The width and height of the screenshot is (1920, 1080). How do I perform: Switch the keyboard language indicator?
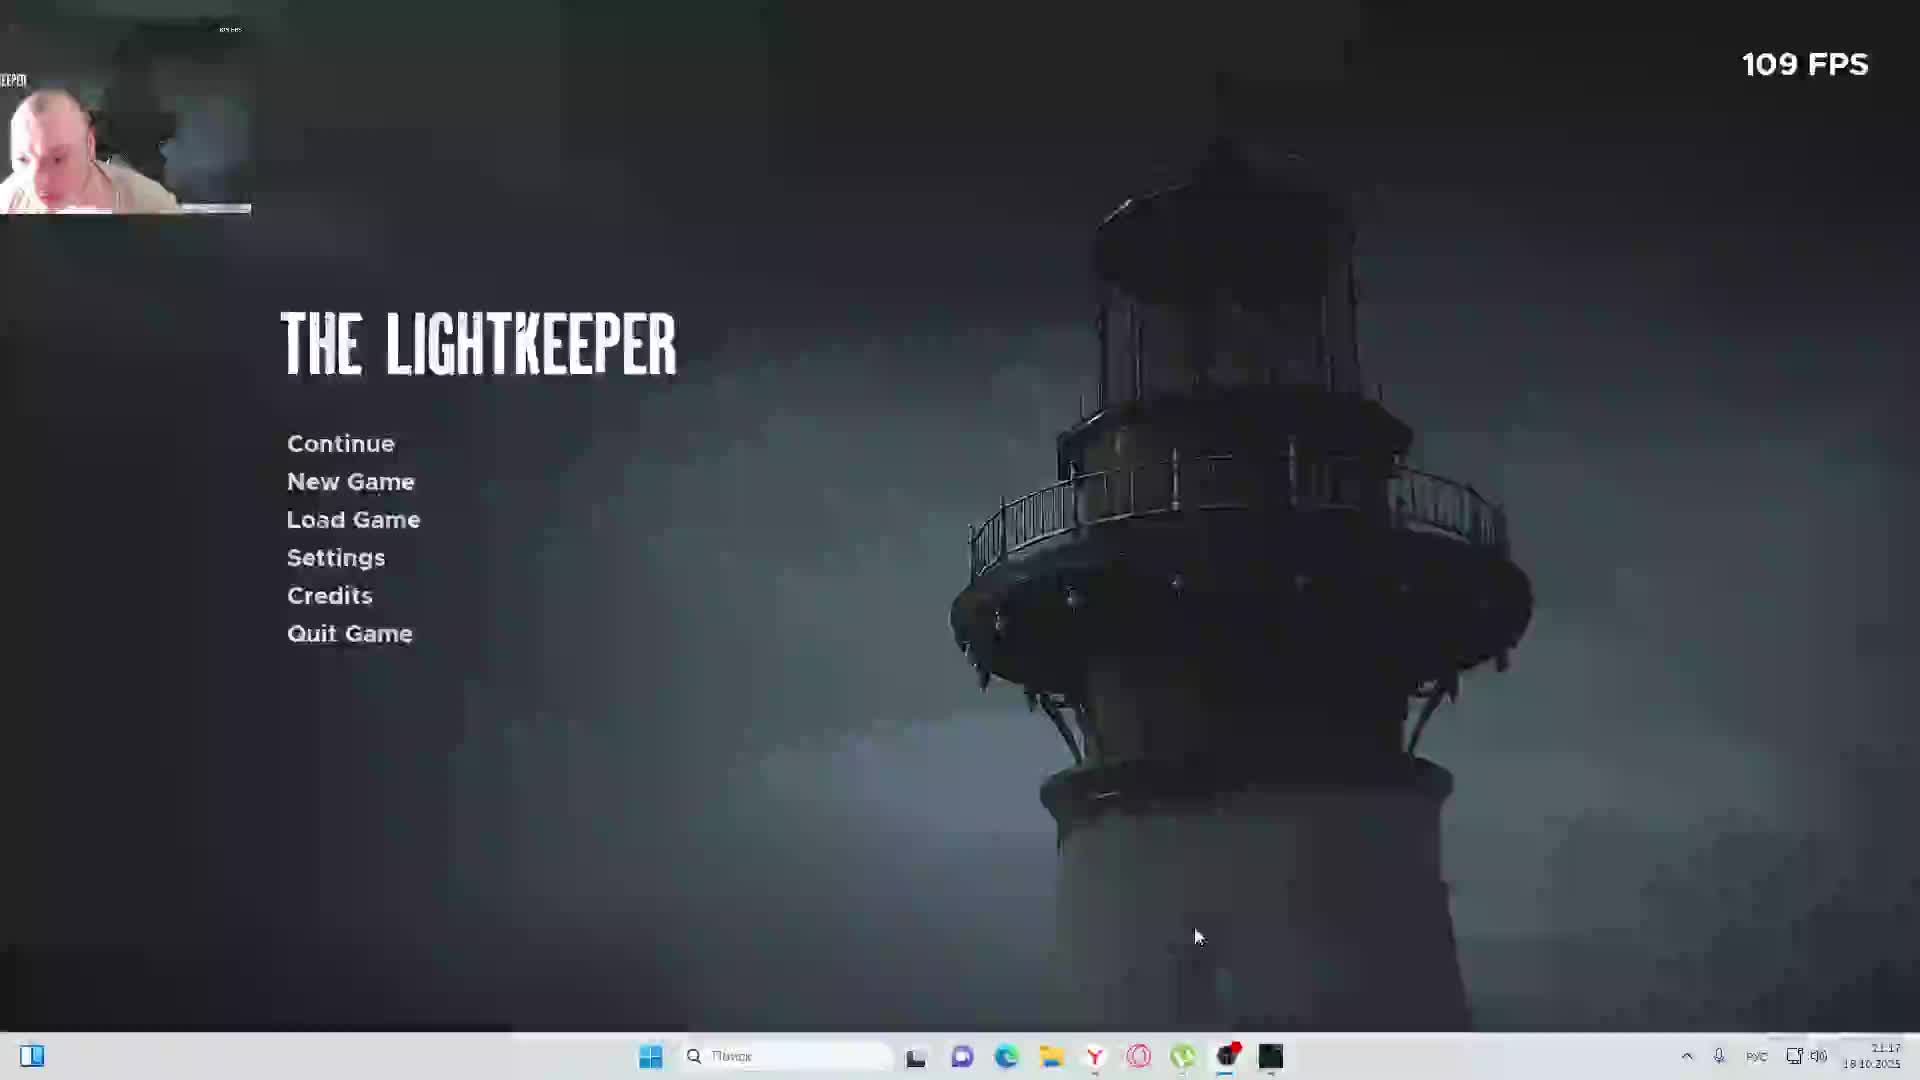pyautogui.click(x=1756, y=1056)
